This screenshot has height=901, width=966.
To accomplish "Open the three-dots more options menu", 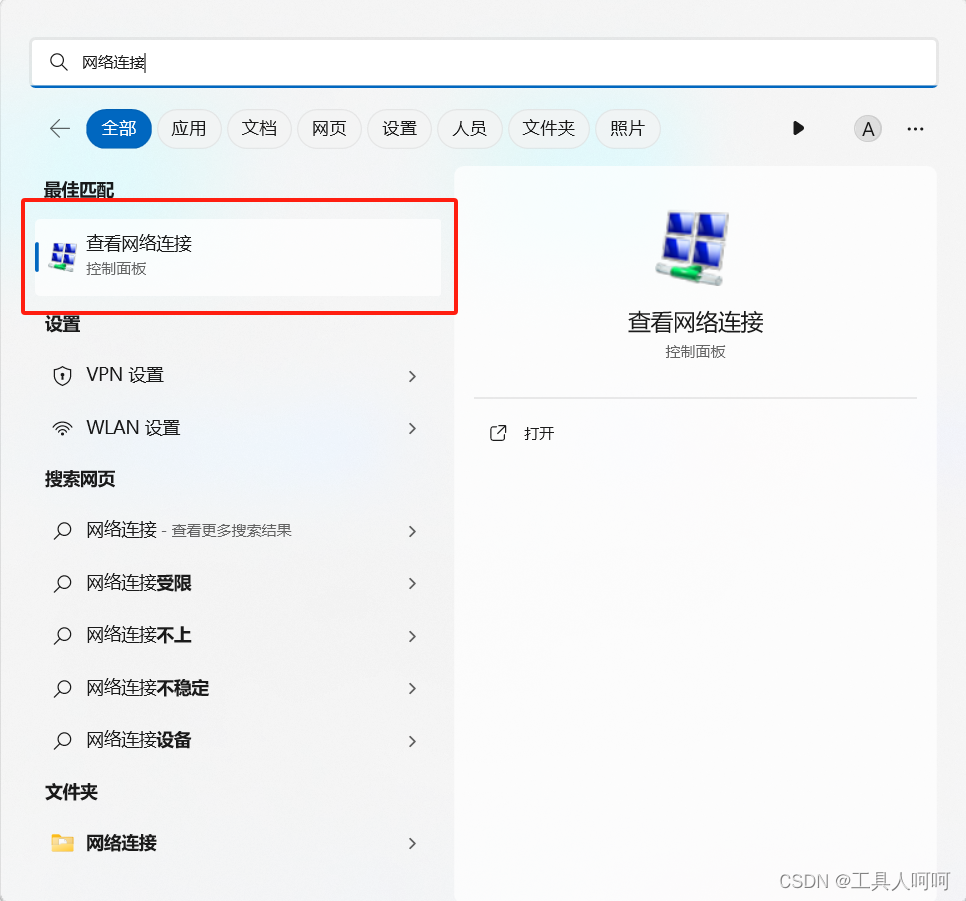I will coord(915,129).
